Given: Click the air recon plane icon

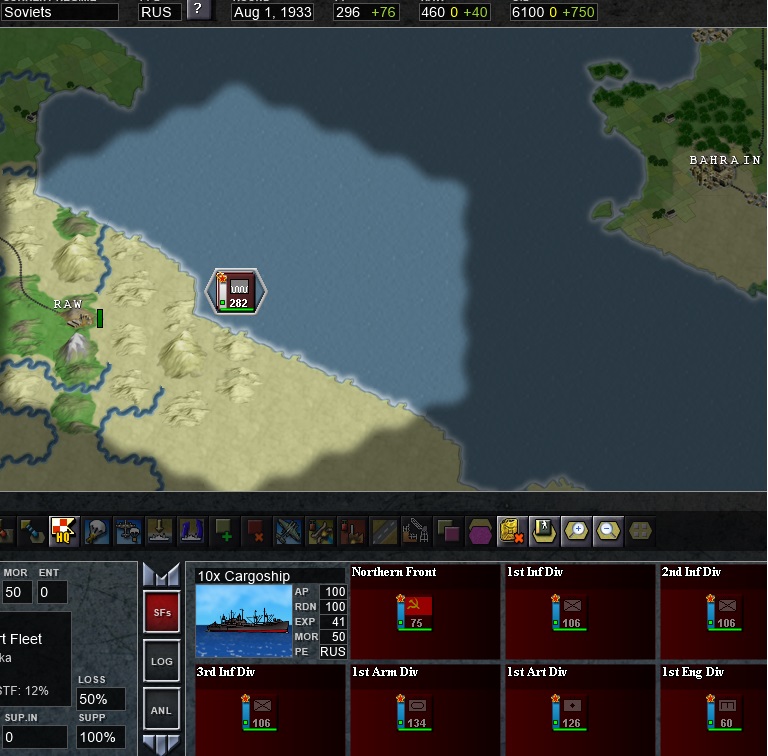Looking at the screenshot, I should 320,531.
